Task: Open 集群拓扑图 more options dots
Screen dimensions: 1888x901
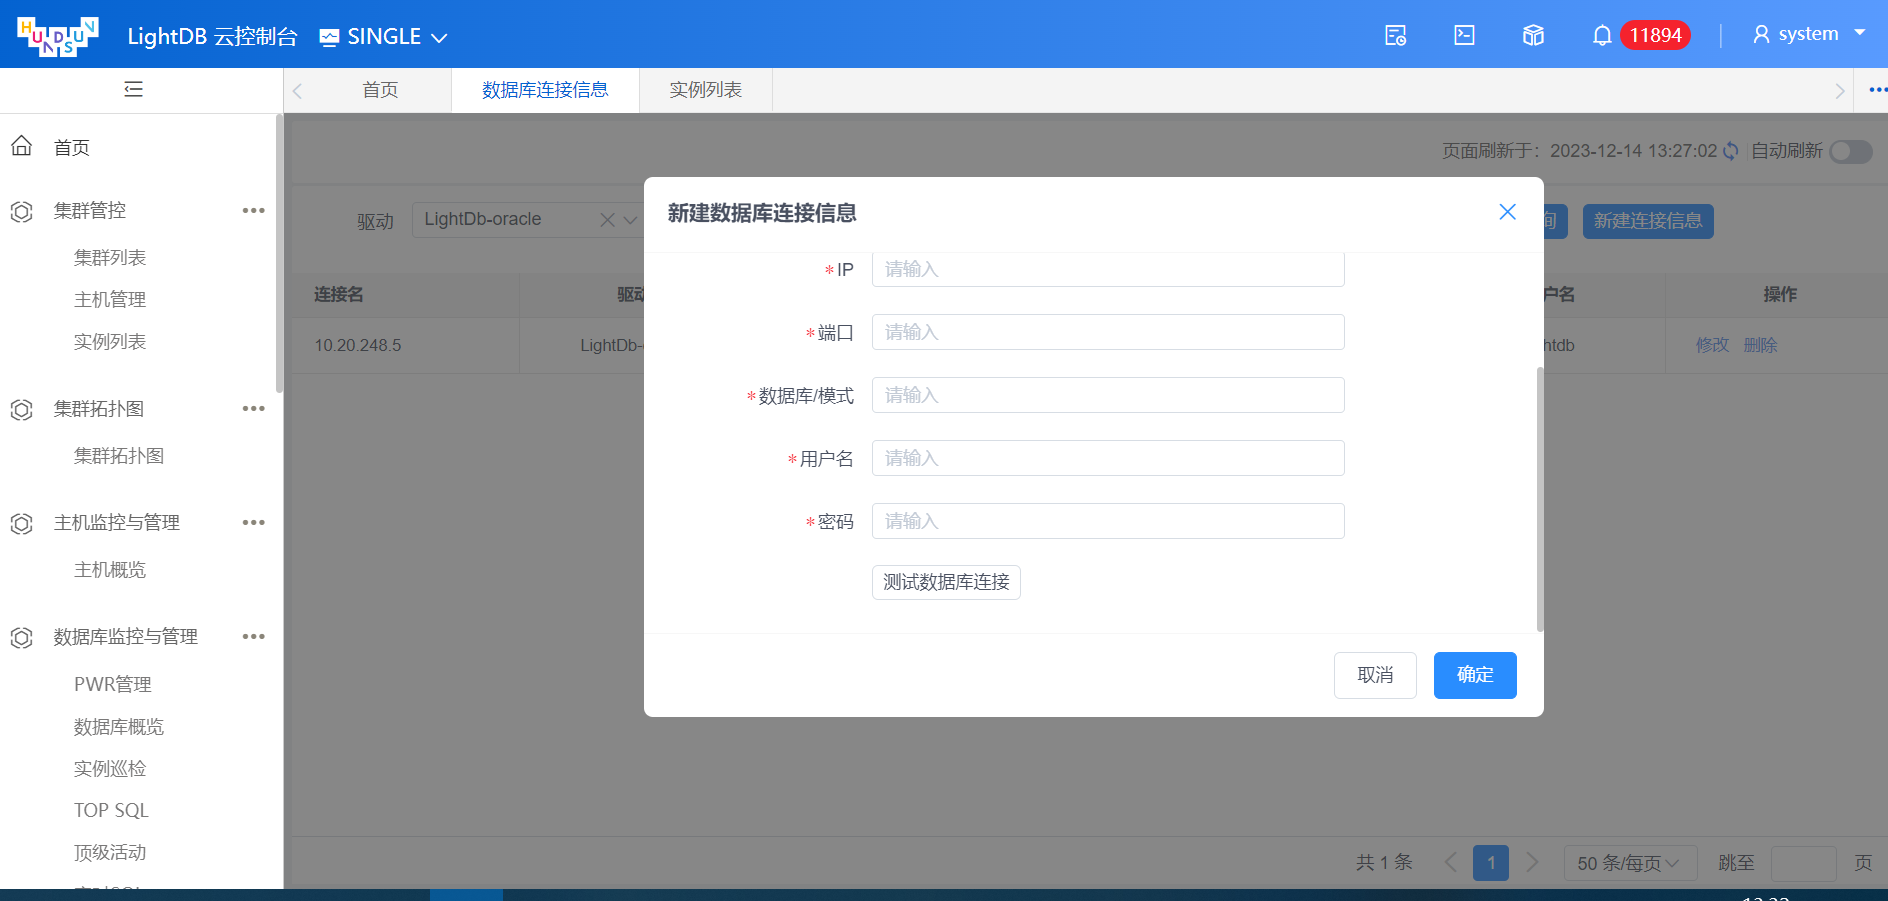Action: 254,409
